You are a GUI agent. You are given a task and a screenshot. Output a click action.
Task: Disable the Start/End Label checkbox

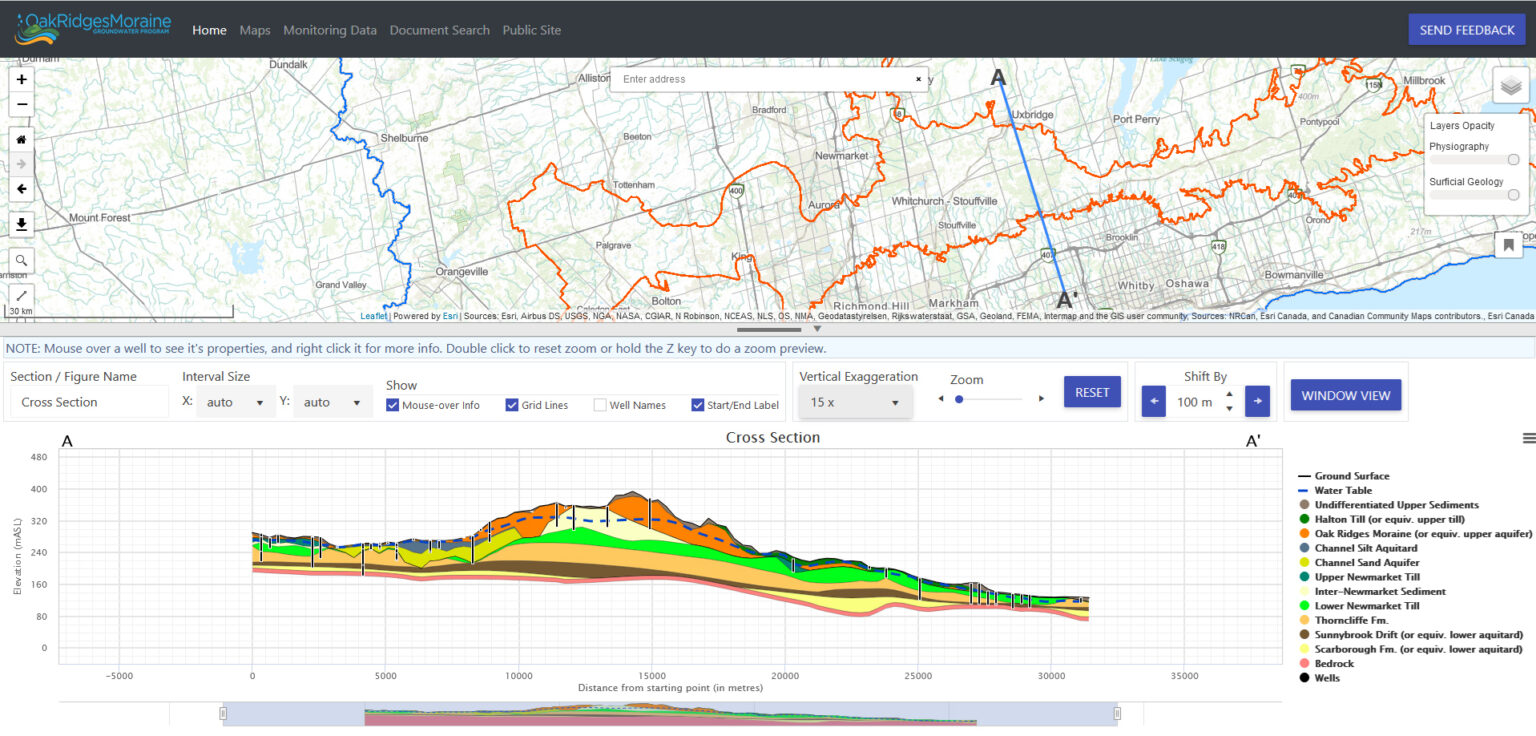coord(697,405)
